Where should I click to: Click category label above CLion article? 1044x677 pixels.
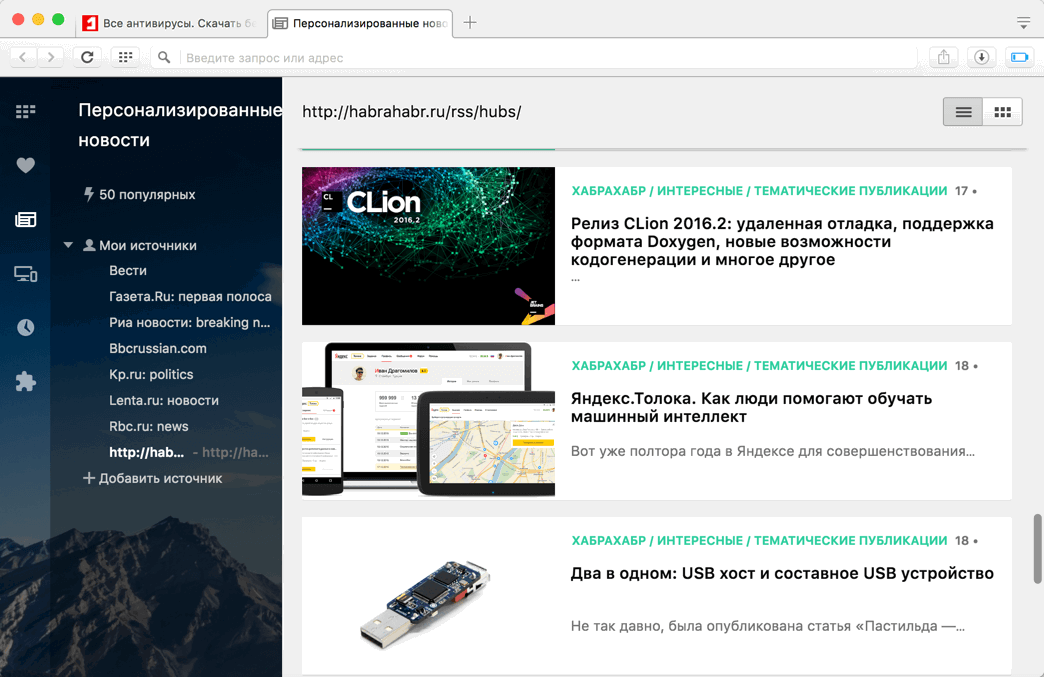(x=759, y=190)
